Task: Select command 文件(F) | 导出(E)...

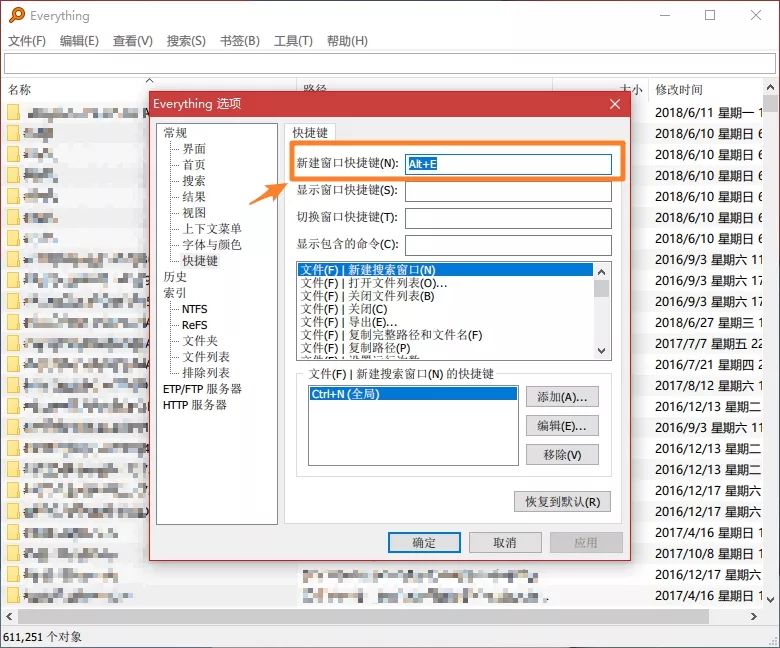Action: tap(445, 322)
